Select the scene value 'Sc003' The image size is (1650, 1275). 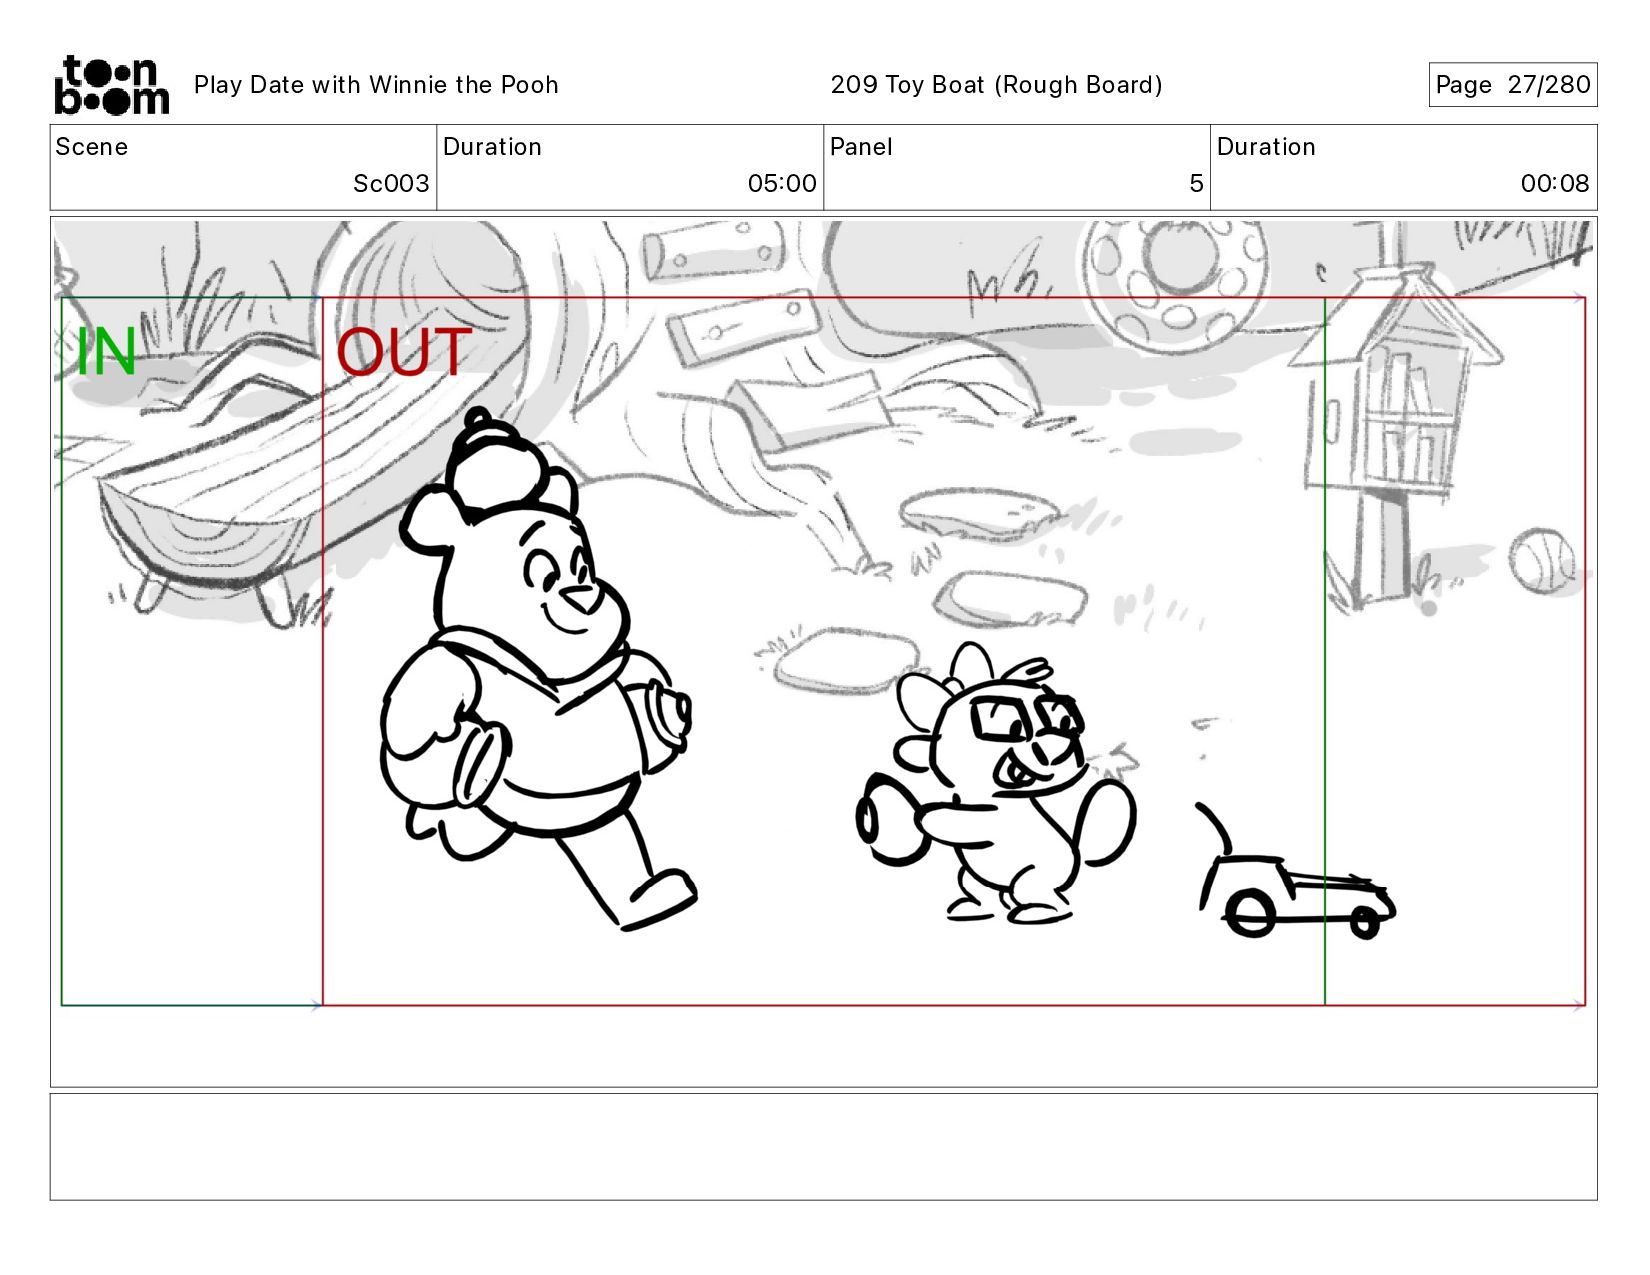click(x=391, y=183)
